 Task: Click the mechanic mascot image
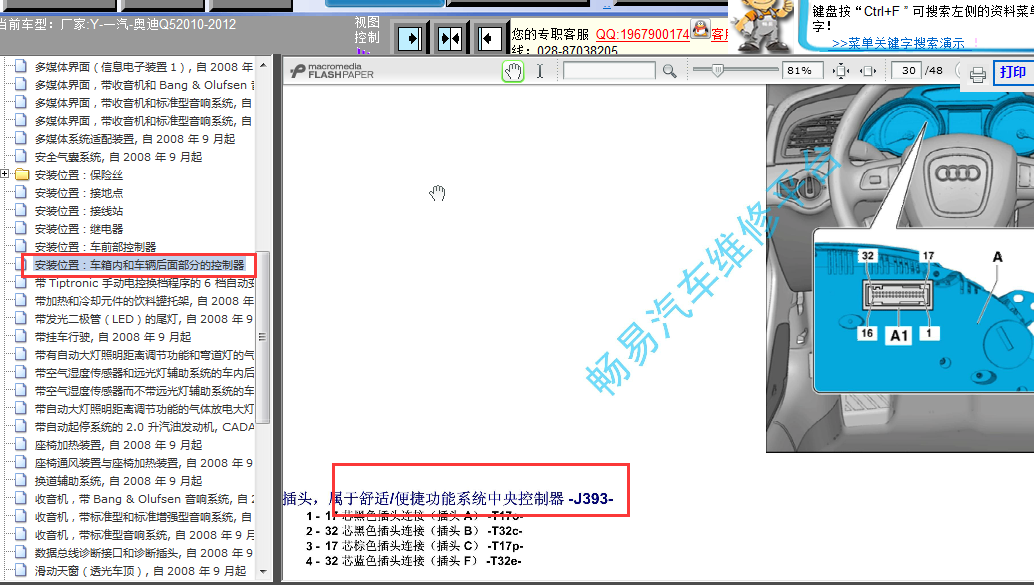click(x=765, y=25)
